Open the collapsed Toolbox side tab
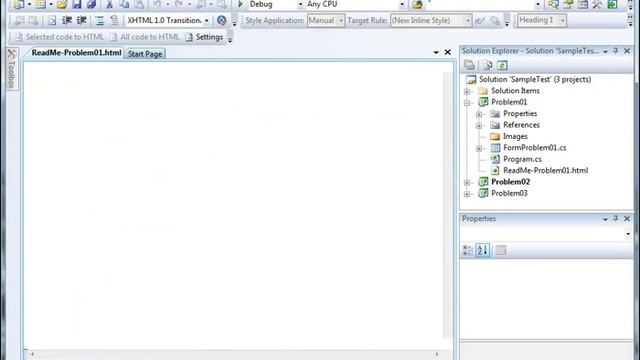The height and width of the screenshot is (360, 640). (12, 69)
